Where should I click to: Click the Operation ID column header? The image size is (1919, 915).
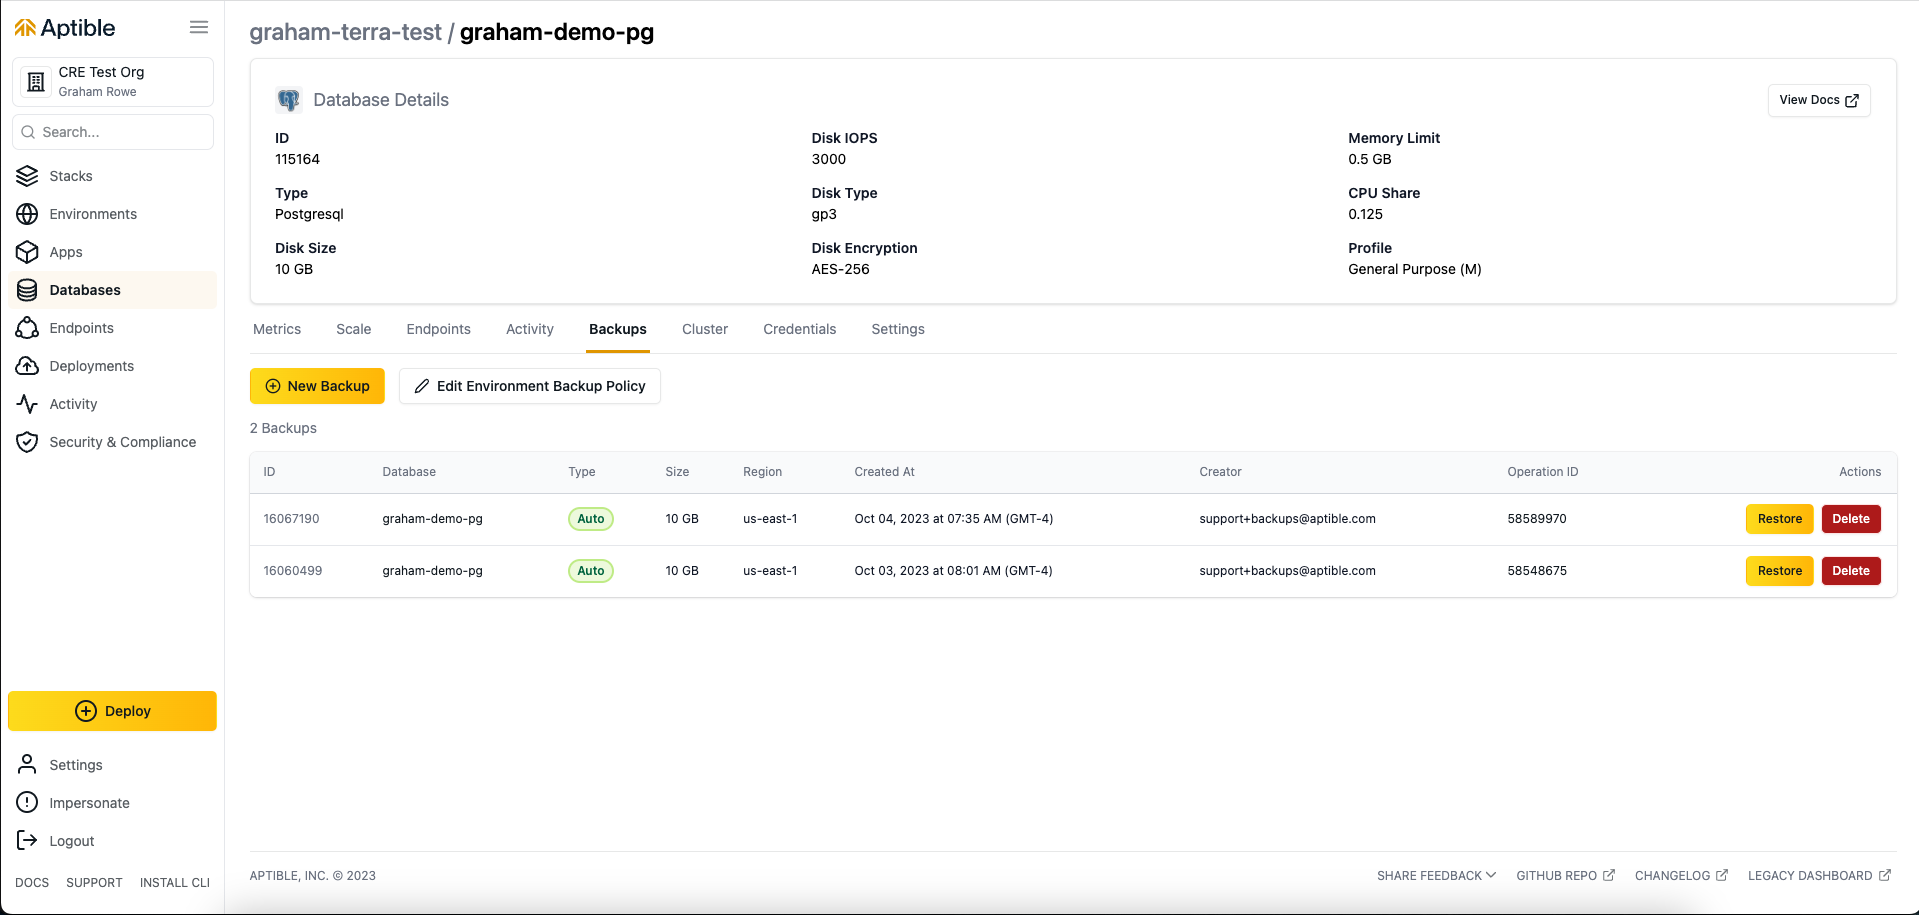click(x=1542, y=472)
